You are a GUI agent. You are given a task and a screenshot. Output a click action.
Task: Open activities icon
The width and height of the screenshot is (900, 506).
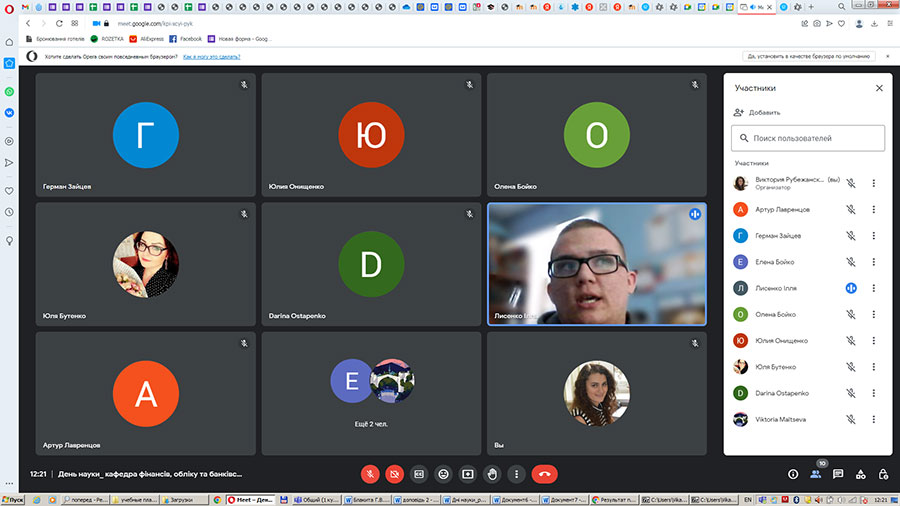coord(860,474)
